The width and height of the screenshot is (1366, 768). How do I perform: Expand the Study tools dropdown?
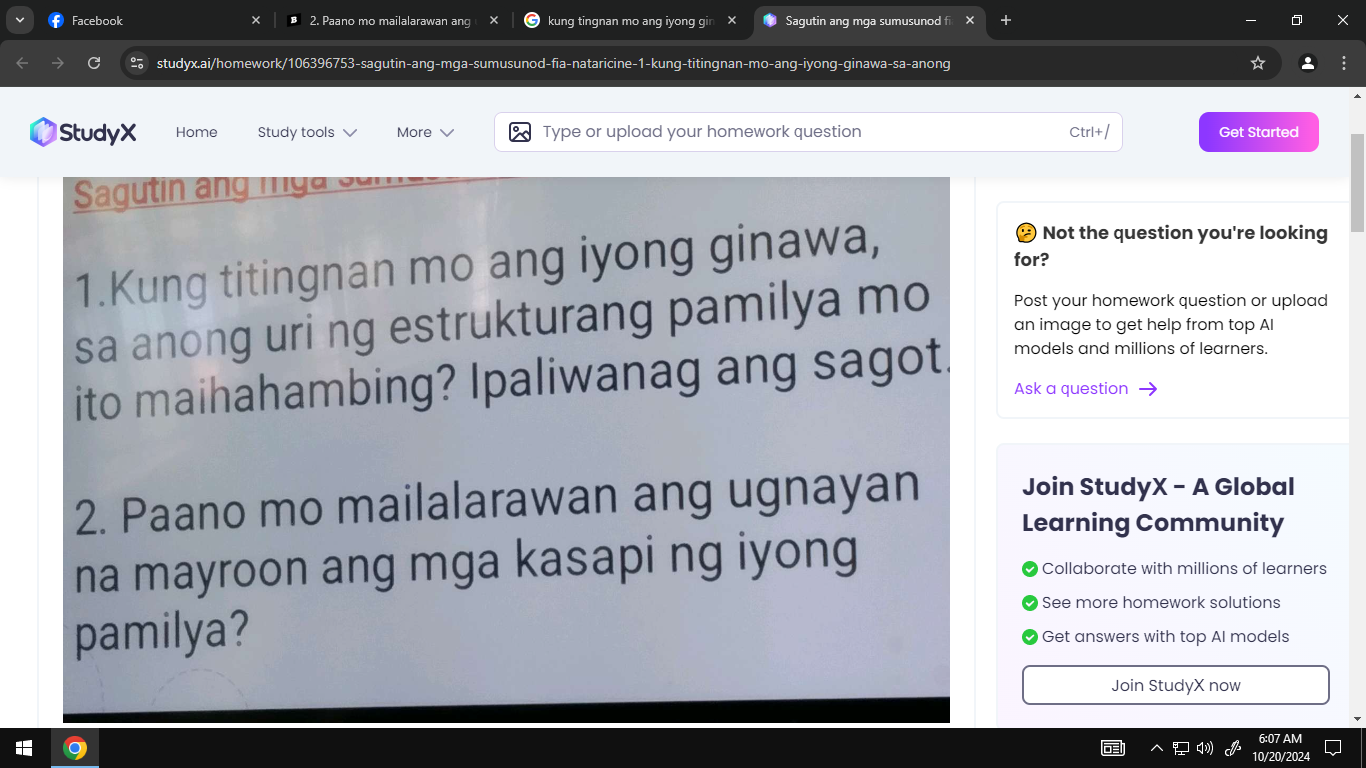pos(307,132)
